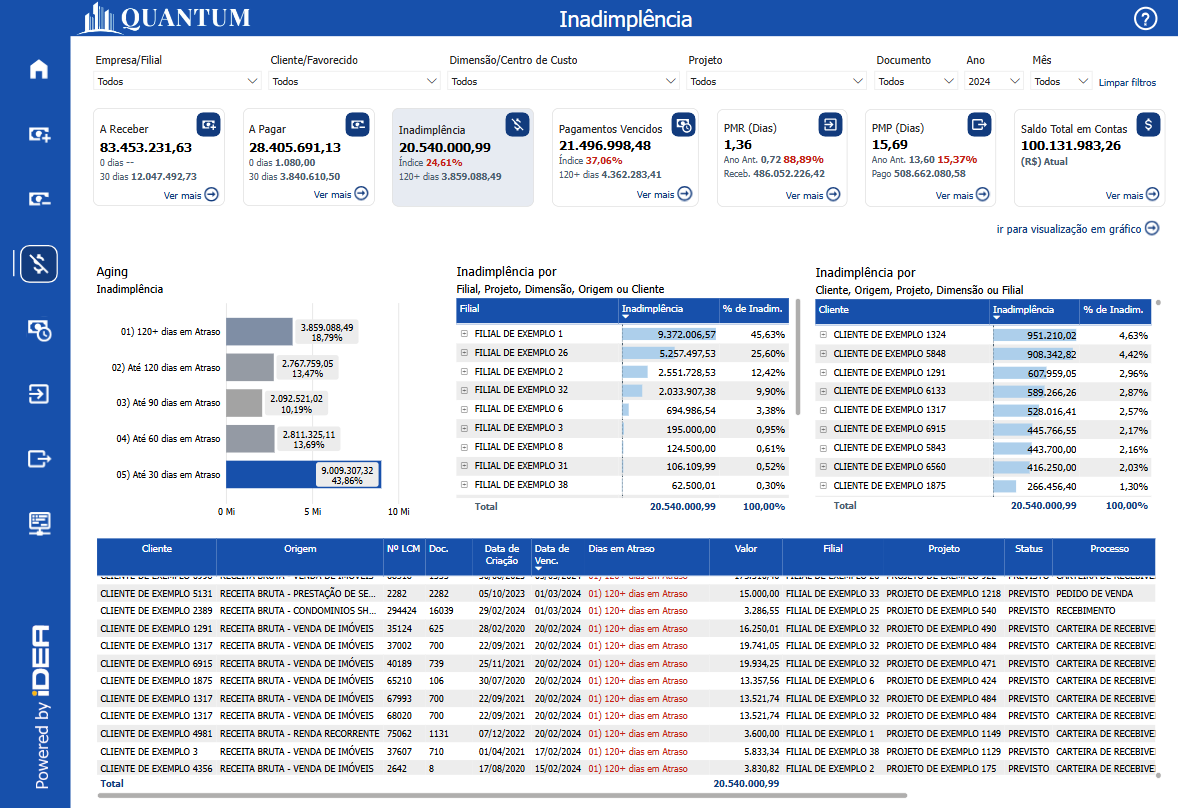This screenshot has width=1178, height=808.
Task: Open the Home page from sidebar
Action: tap(39, 69)
